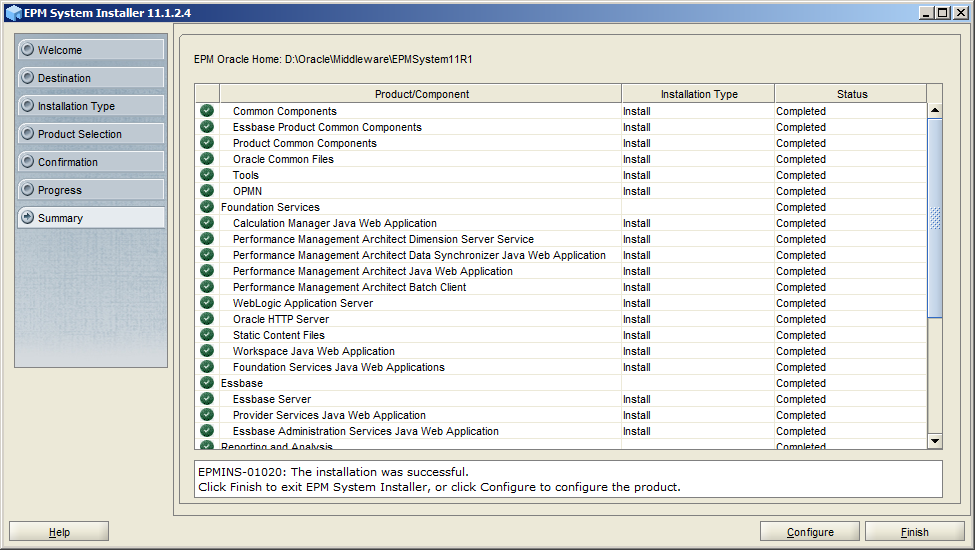Click Configure to configure the product
The image size is (975, 550).
pos(810,531)
